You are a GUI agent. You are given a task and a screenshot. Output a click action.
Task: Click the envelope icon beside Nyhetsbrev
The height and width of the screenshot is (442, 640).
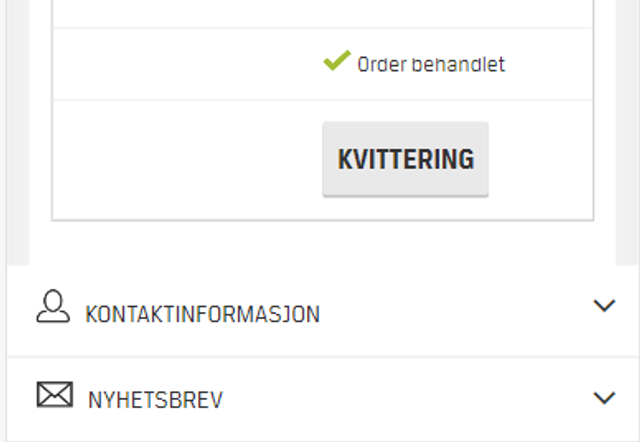(x=54, y=395)
